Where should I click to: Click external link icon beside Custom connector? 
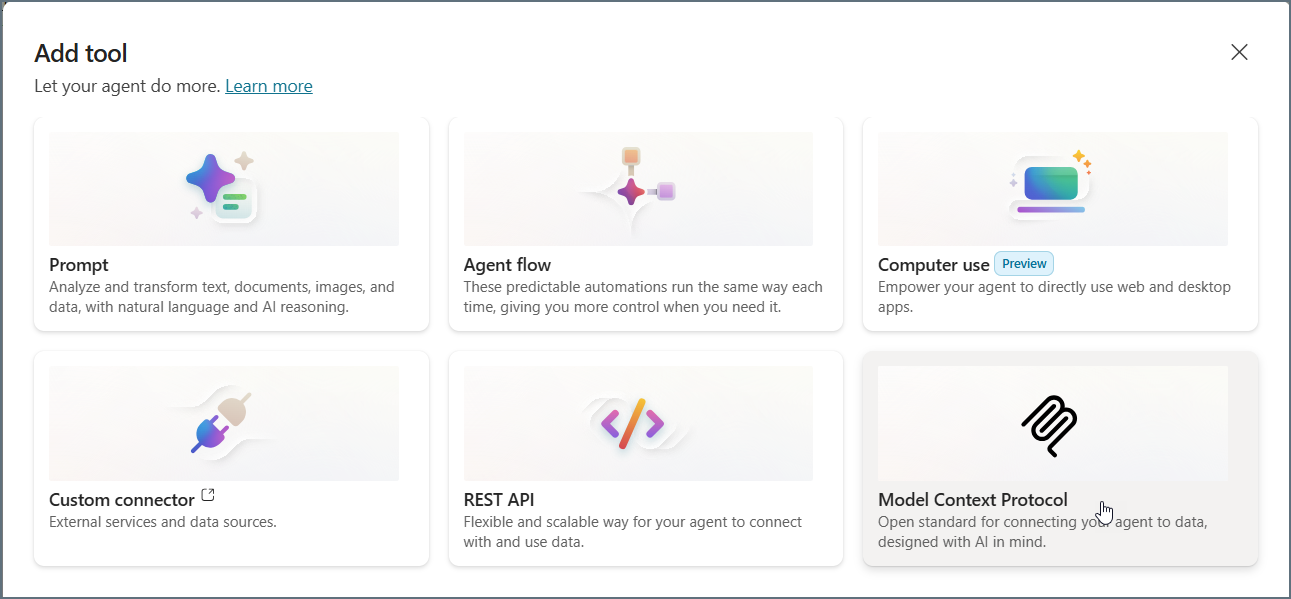(208, 495)
